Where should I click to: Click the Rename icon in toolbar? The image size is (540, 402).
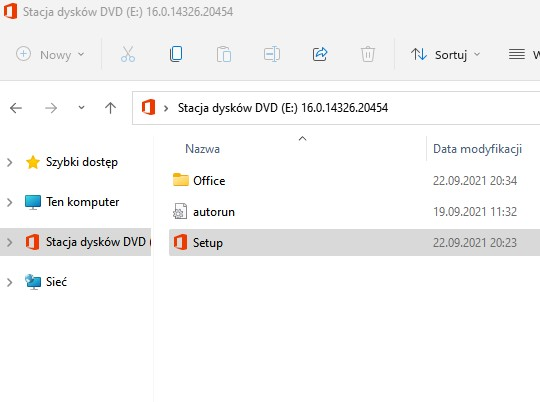click(x=272, y=54)
